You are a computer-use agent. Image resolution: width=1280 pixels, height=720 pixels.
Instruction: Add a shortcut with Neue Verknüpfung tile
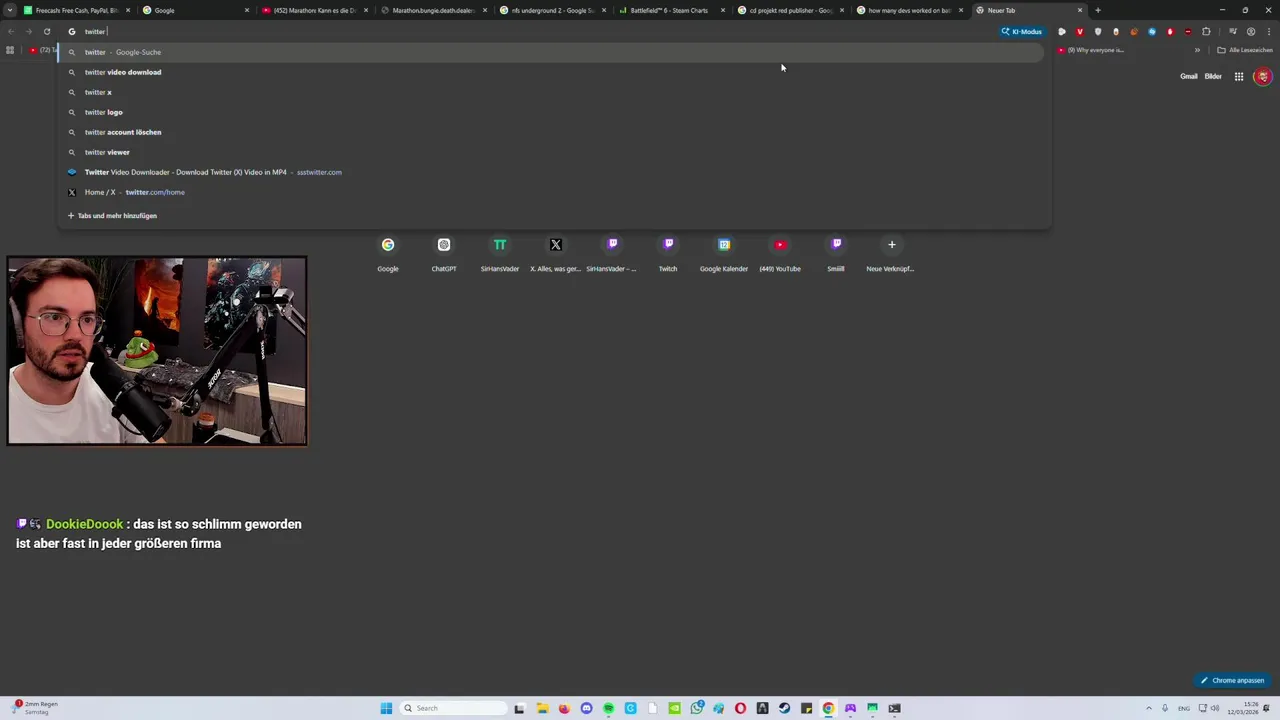click(x=892, y=253)
